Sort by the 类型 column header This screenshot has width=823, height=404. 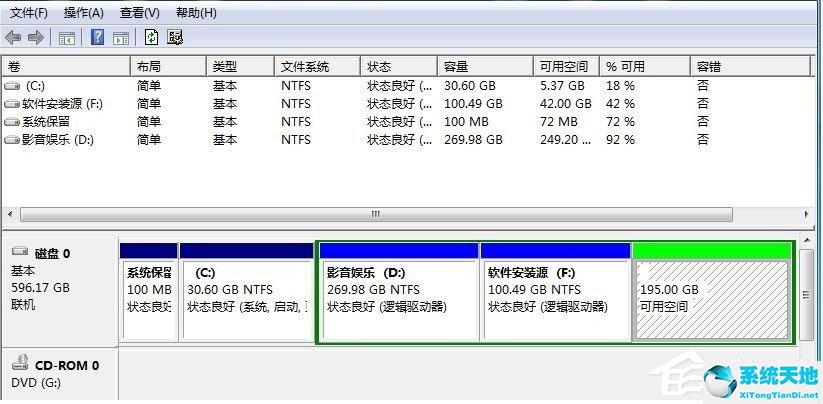[240, 67]
